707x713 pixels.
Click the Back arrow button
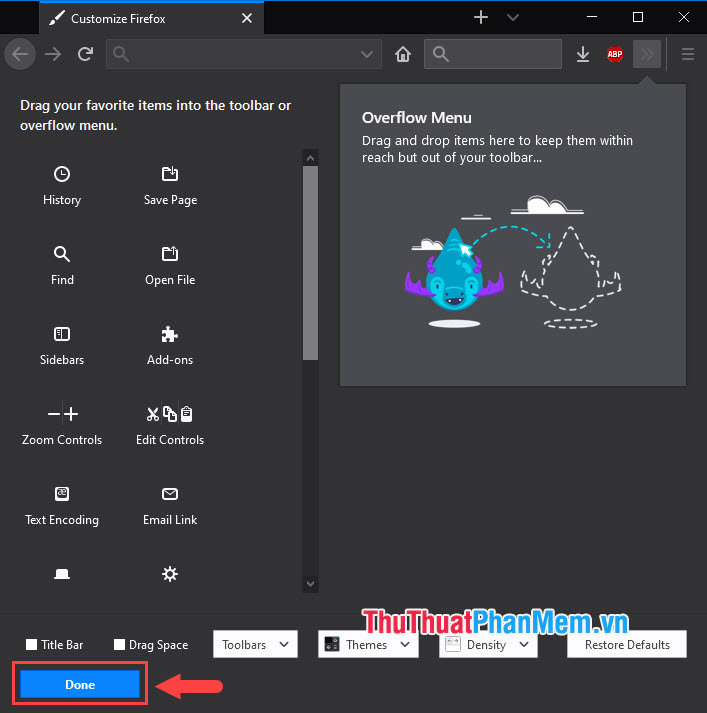coord(20,55)
